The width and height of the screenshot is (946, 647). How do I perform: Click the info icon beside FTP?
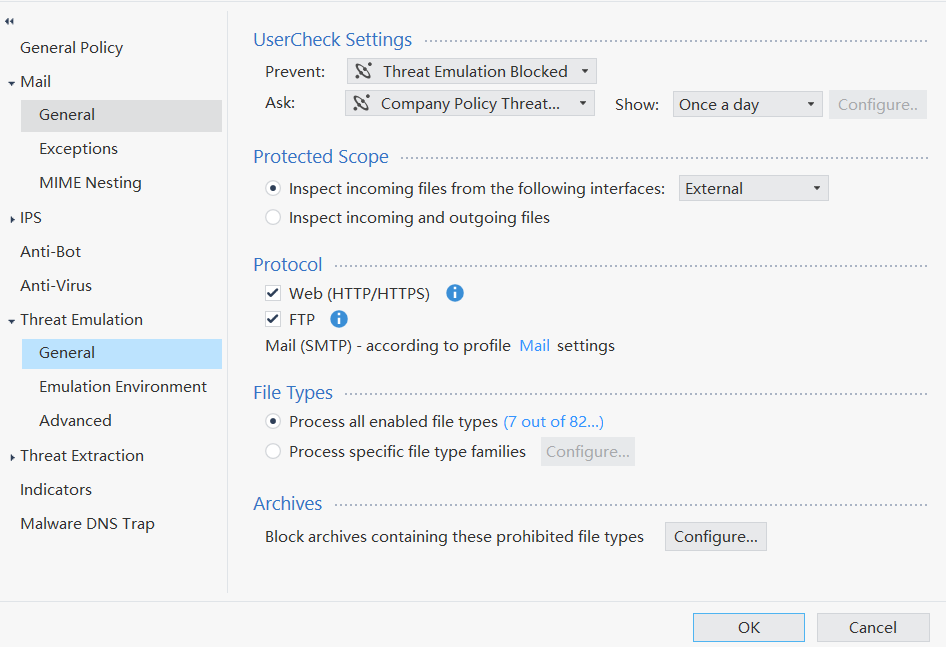click(x=339, y=319)
